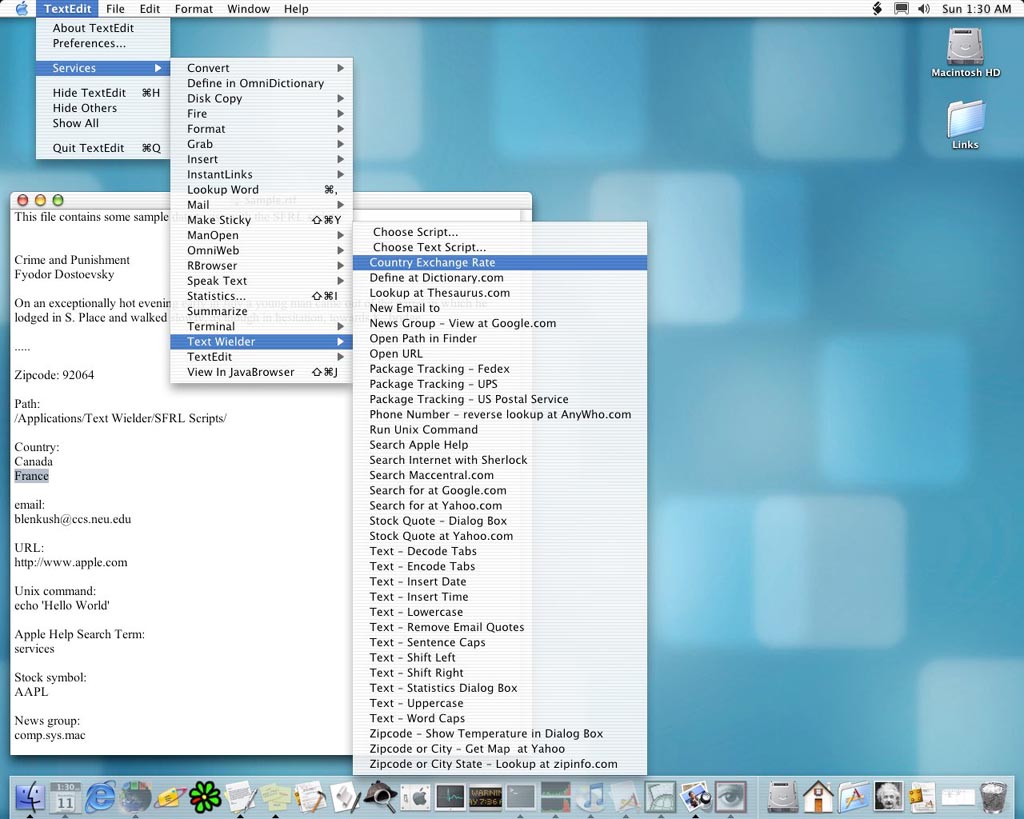The height and width of the screenshot is (819, 1024).
Task: Expand the Terminal submenu
Action: pyautogui.click(x=261, y=327)
